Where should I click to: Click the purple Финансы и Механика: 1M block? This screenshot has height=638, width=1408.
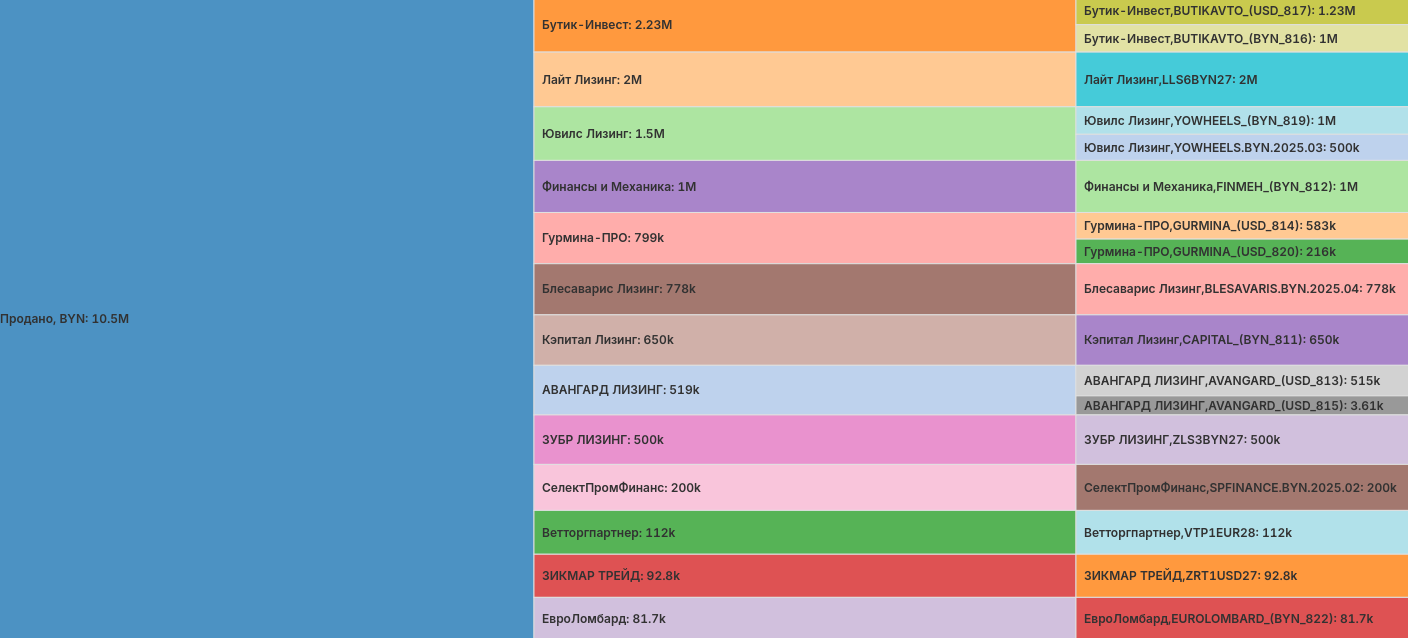804,186
